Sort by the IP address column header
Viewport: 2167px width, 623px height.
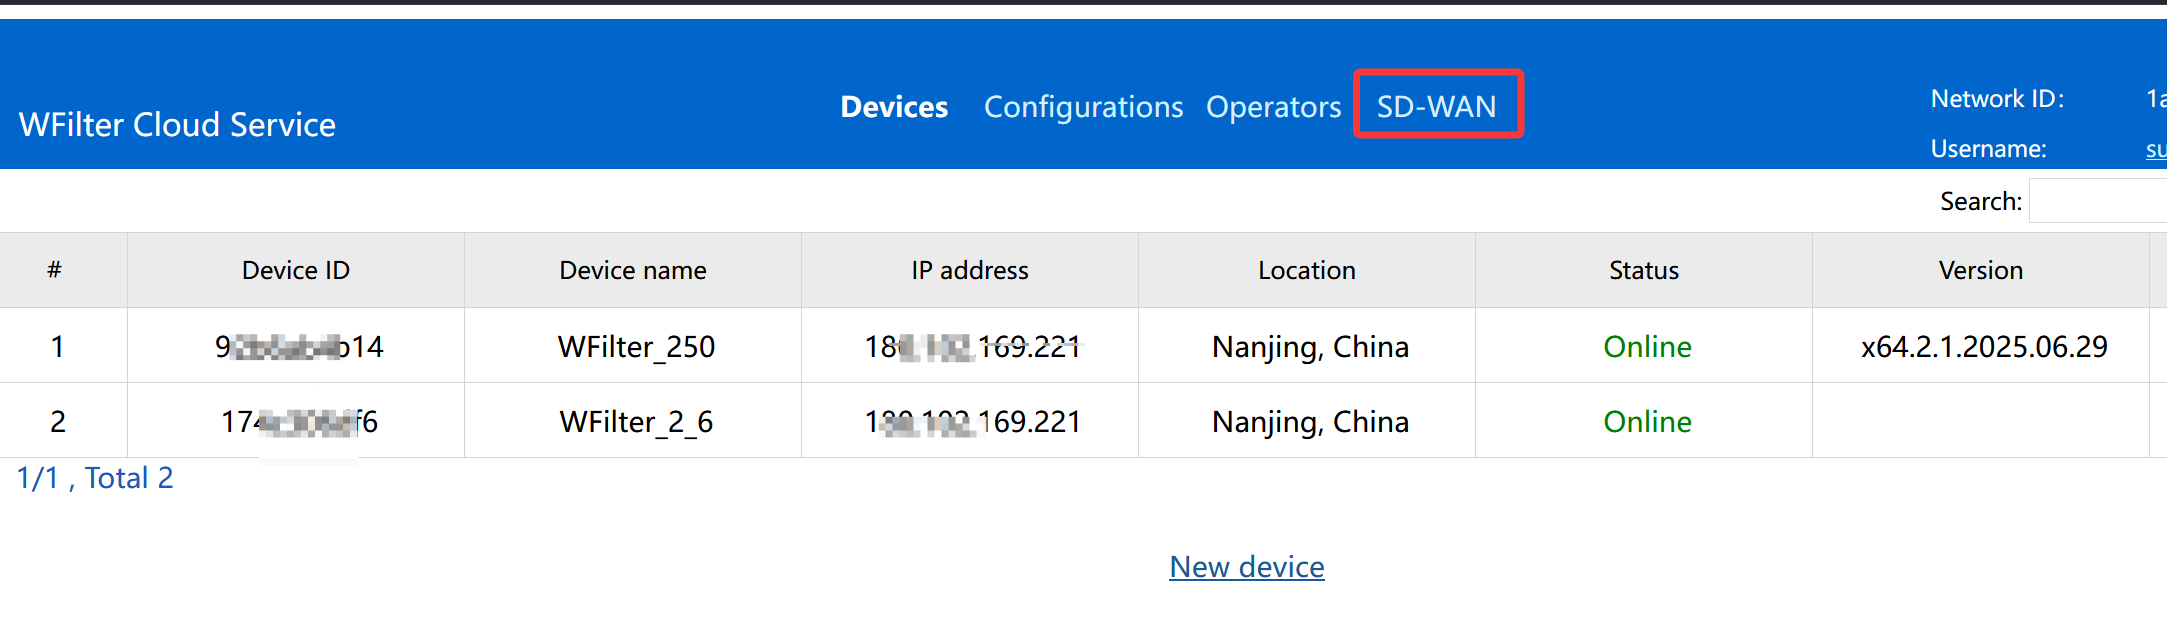[970, 270]
